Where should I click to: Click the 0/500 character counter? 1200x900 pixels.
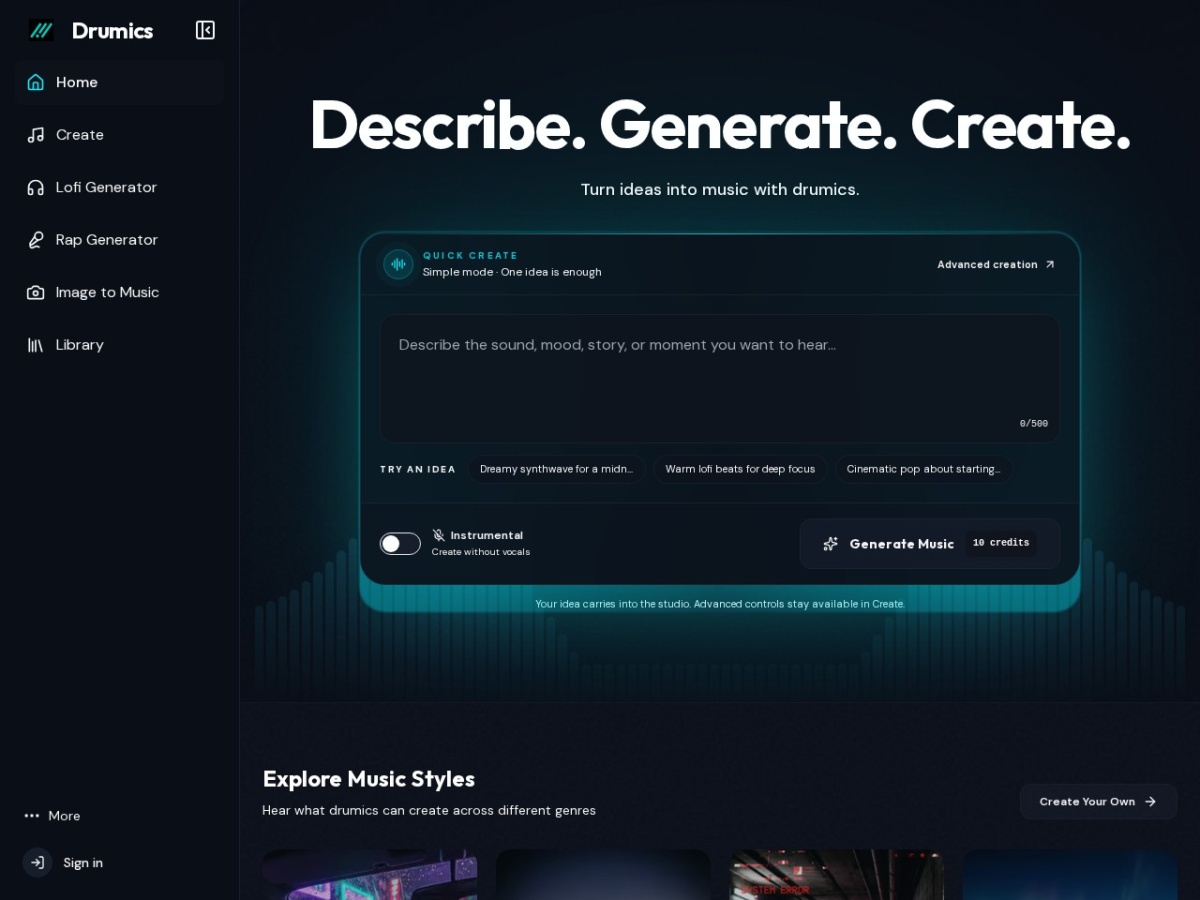point(1034,424)
